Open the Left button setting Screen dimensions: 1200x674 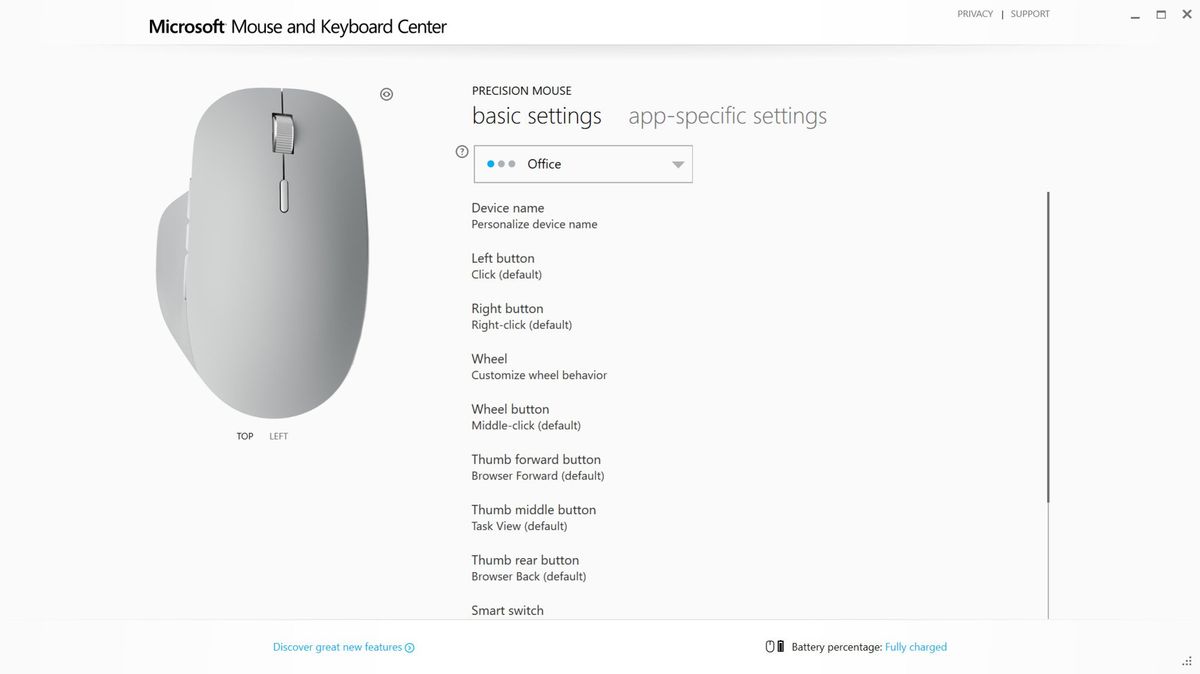(507, 266)
